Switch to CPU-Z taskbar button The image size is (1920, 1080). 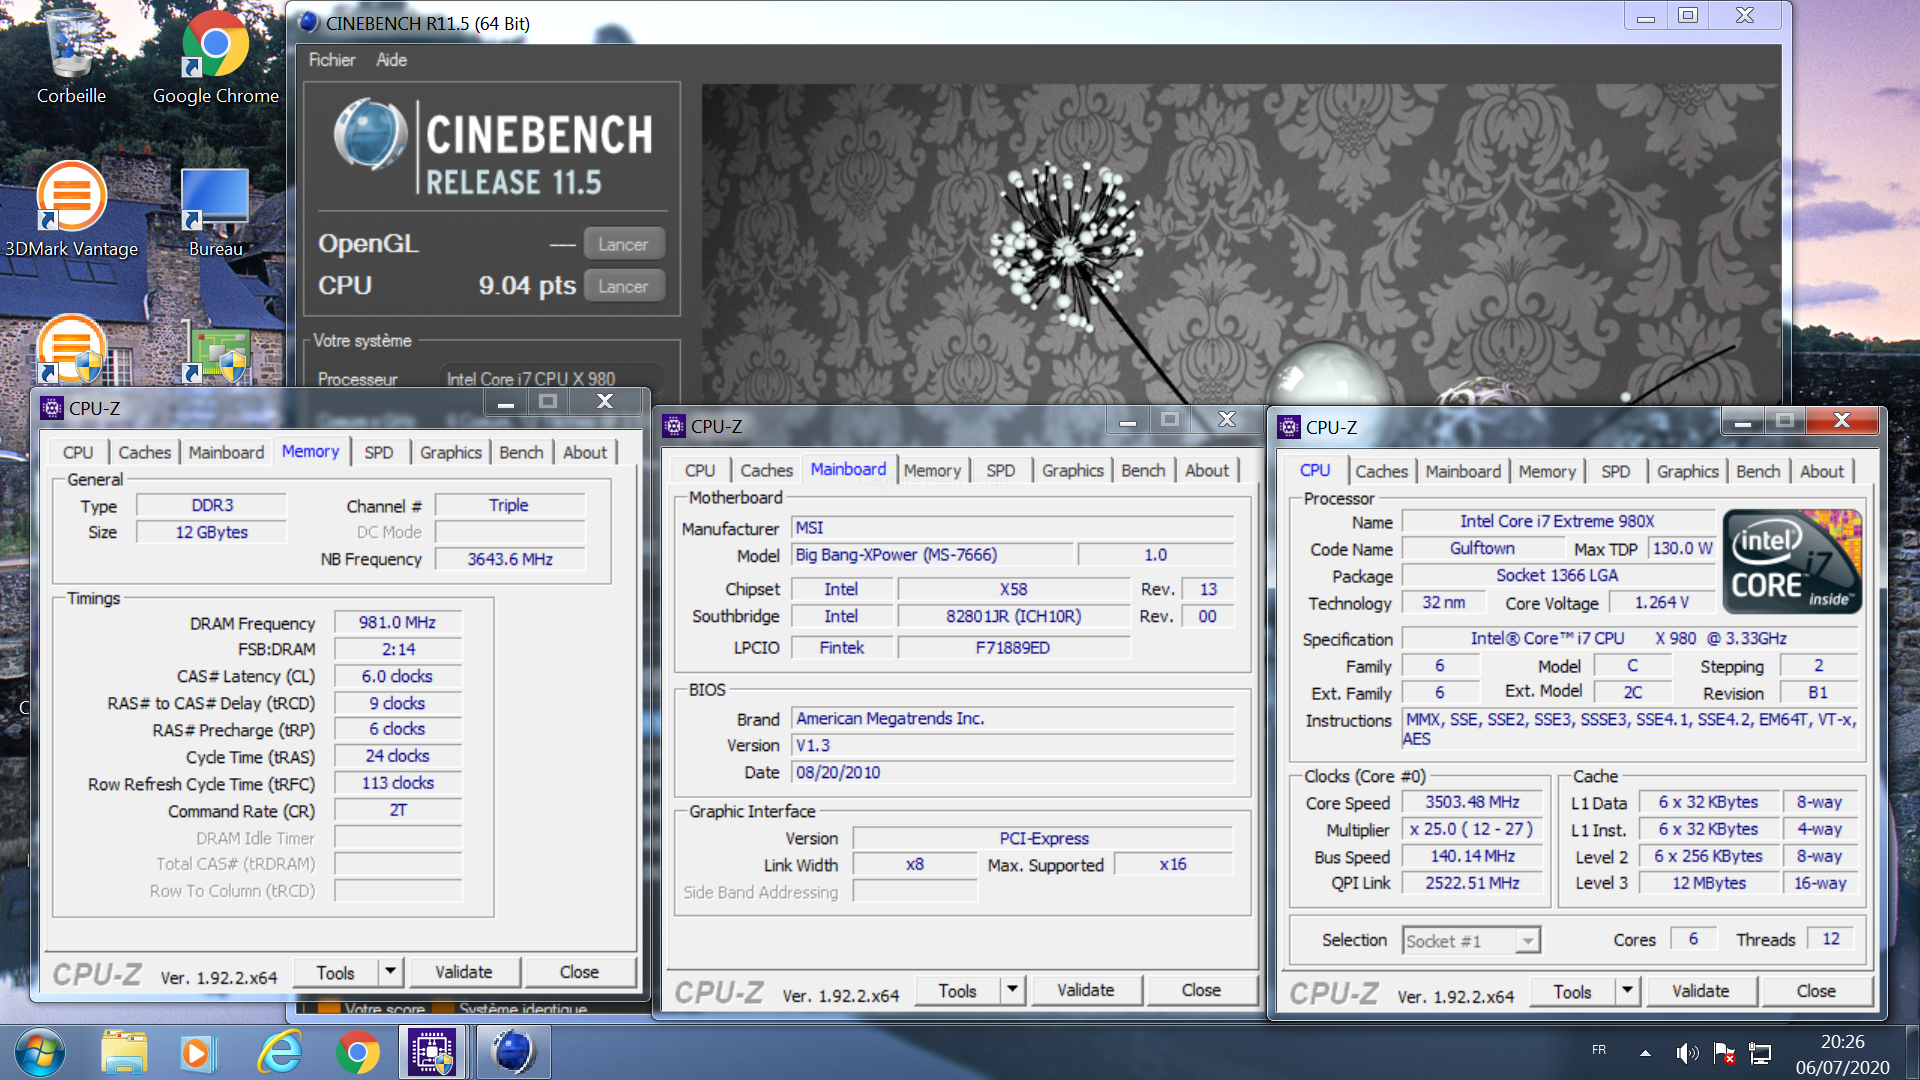point(433,1053)
